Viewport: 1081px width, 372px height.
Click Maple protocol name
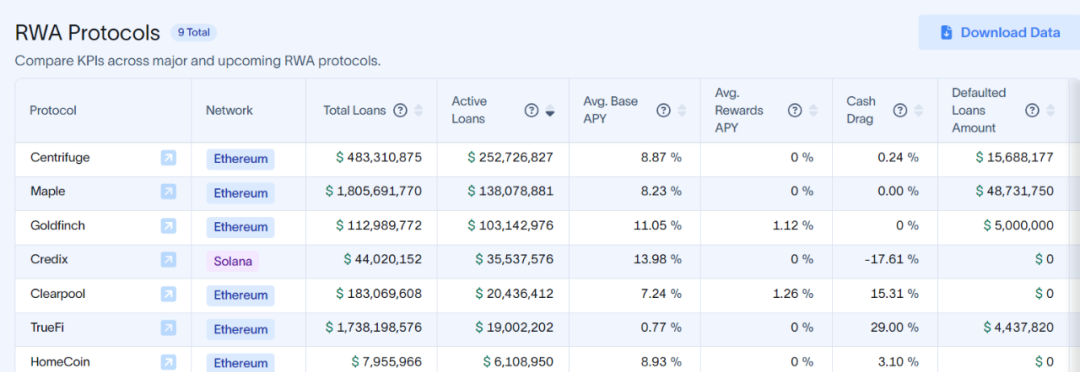(x=48, y=191)
